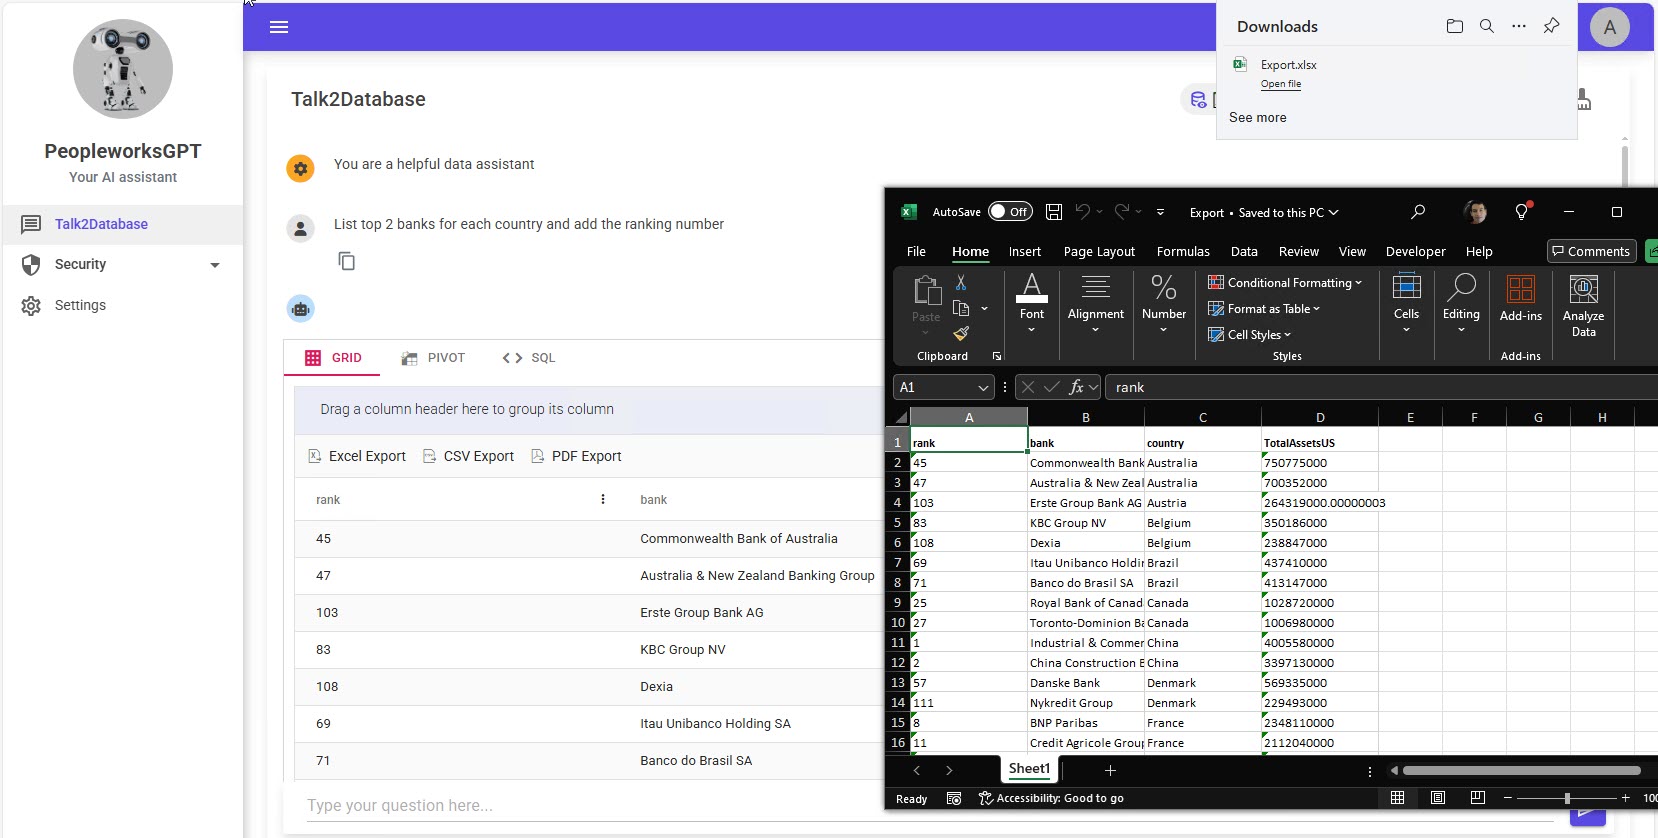
Task: Click Open file link for Export.xlsx
Action: coord(1281,84)
